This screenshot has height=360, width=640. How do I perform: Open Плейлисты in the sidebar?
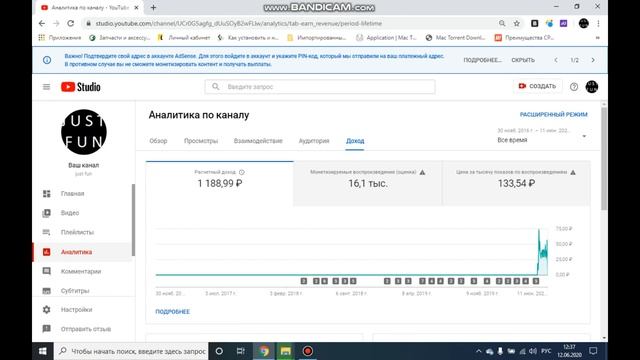click(77, 232)
